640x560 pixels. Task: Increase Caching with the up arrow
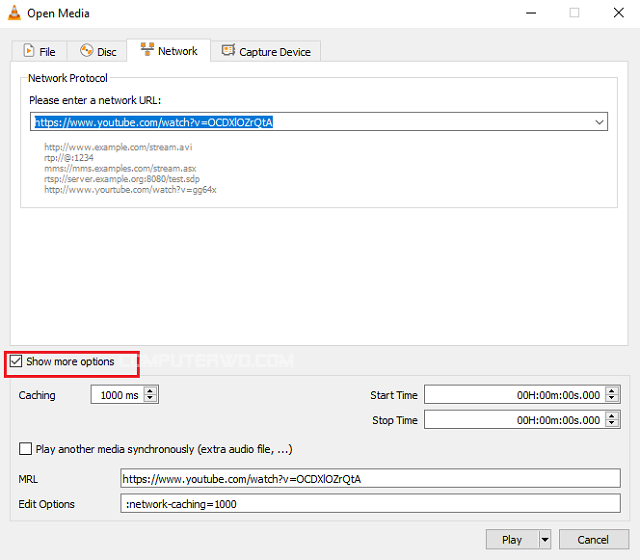(x=150, y=391)
